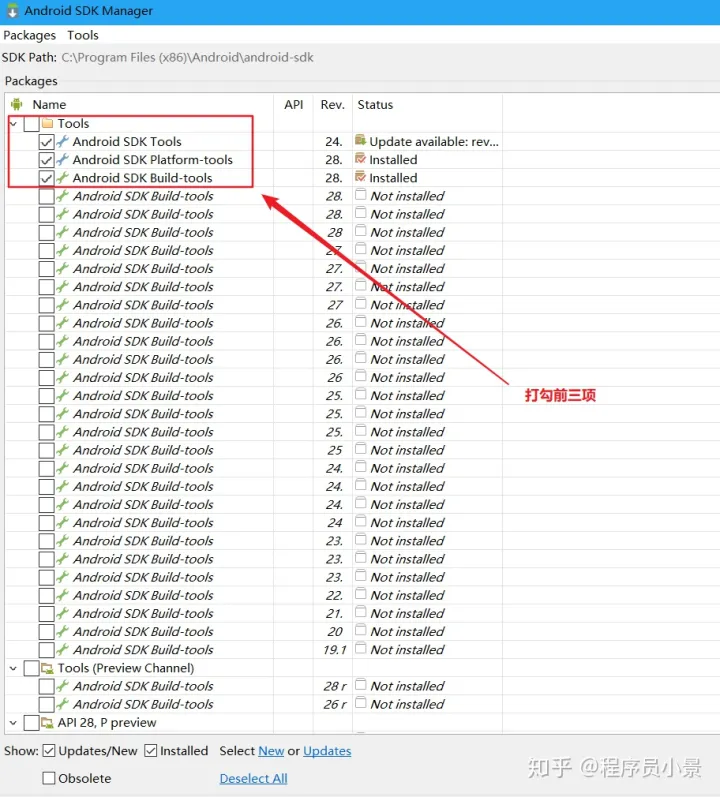Collapse the Tools (Preview Channel) group
This screenshot has width=720, height=797.
coord(14,668)
